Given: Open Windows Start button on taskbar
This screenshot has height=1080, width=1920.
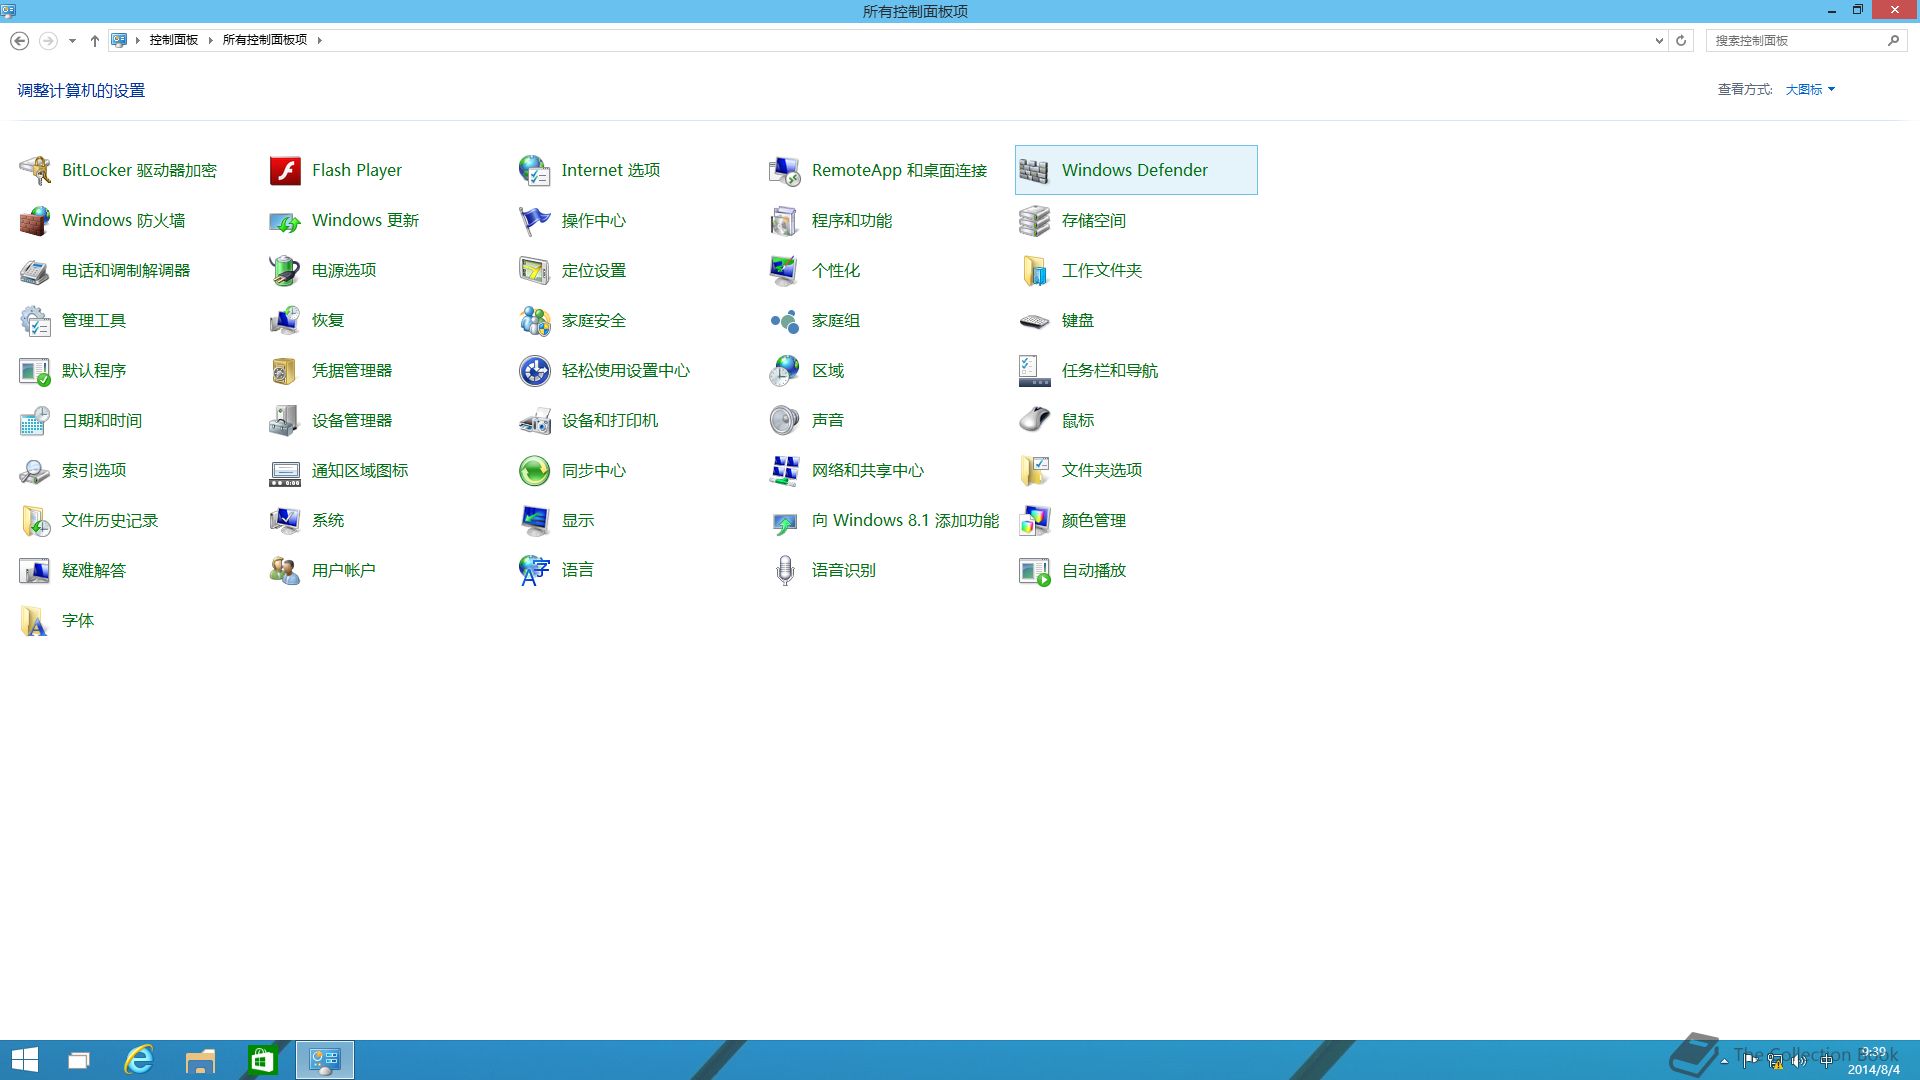Looking at the screenshot, I should tap(25, 1060).
